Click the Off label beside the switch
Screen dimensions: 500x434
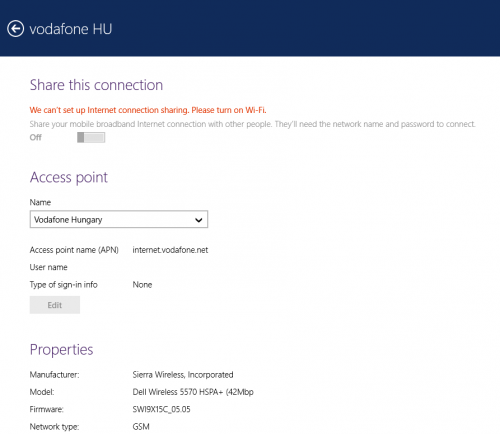35,137
